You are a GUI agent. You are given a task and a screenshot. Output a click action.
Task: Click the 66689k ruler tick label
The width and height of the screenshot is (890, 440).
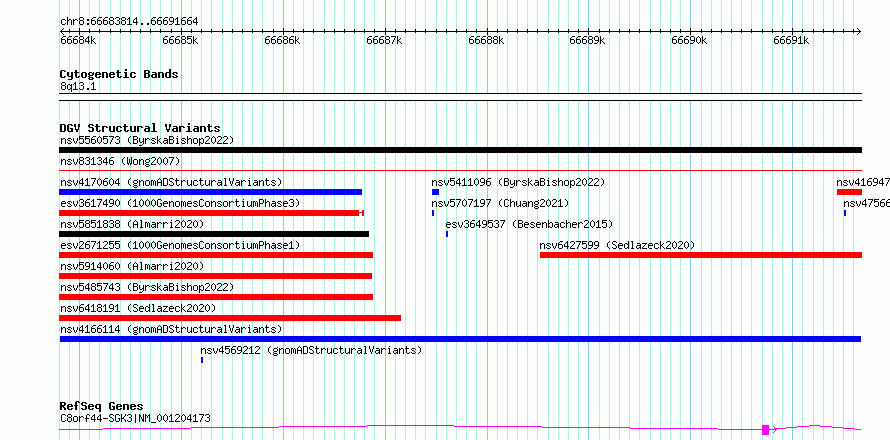(x=587, y=40)
